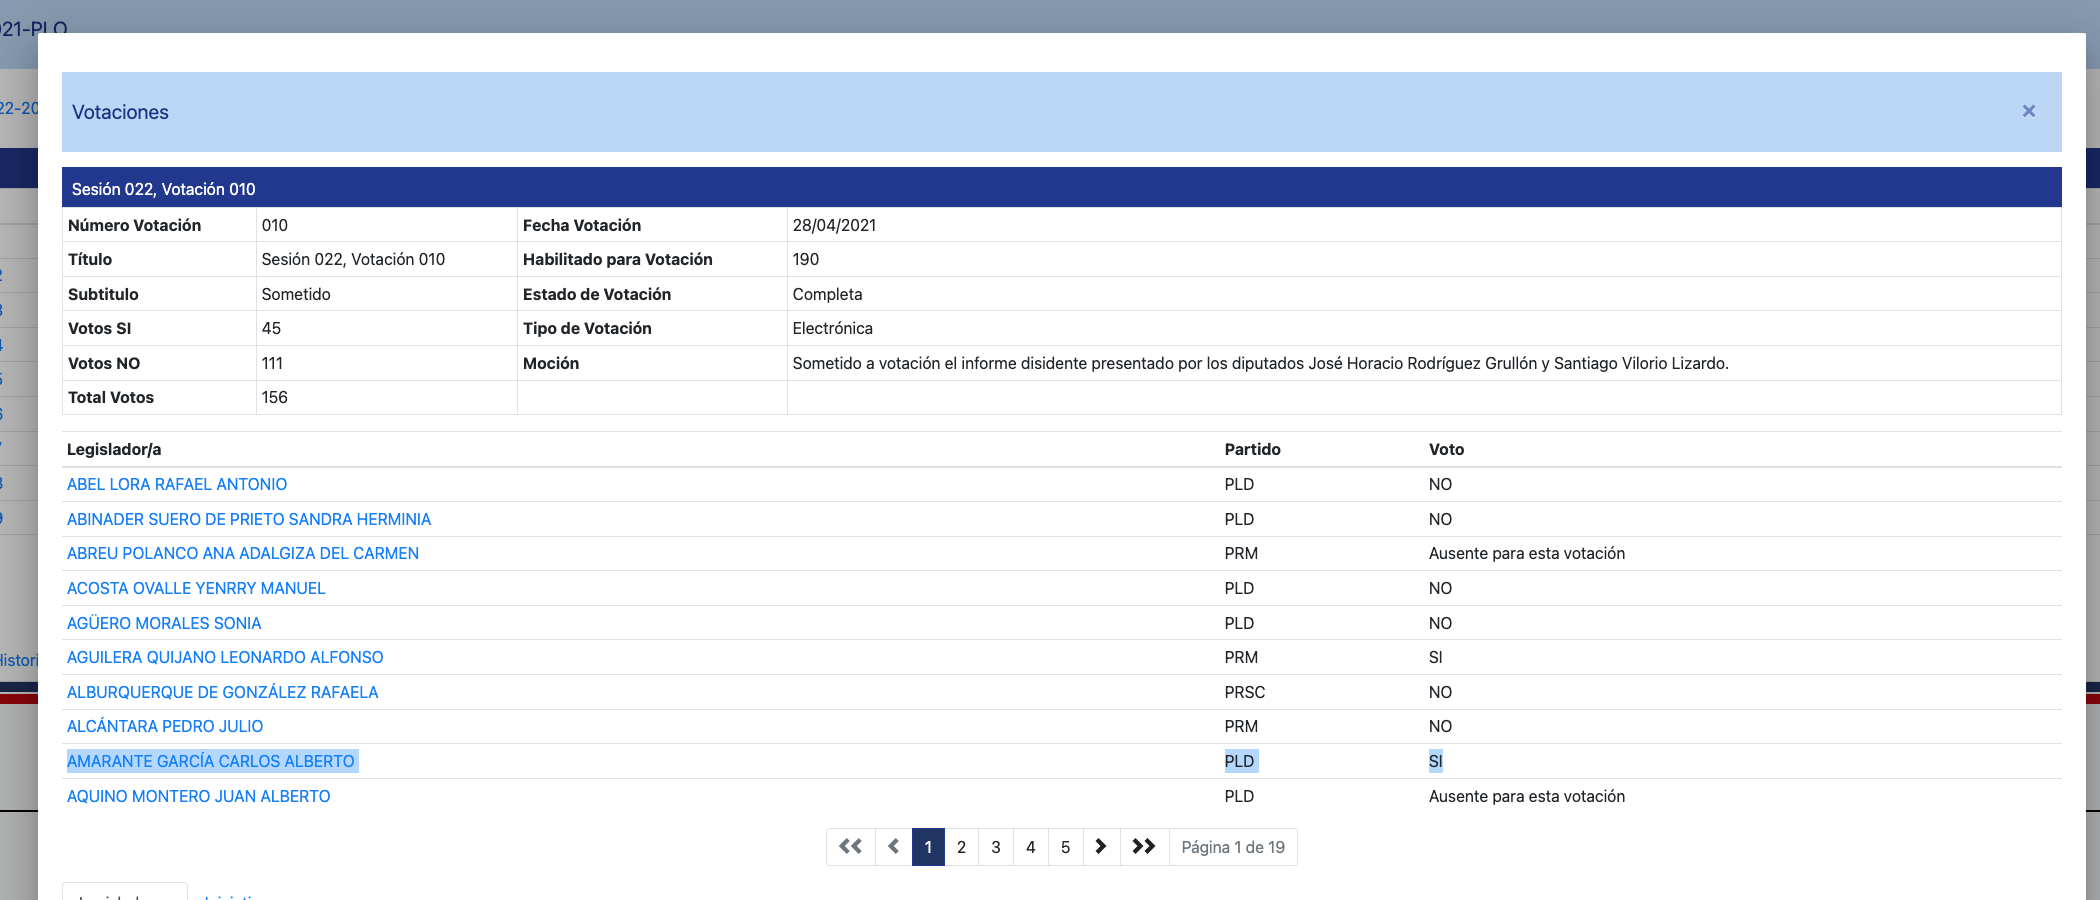Image resolution: width=2100 pixels, height=900 pixels.
Task: Click PRM party in Alcántara row
Action: pyautogui.click(x=1241, y=726)
